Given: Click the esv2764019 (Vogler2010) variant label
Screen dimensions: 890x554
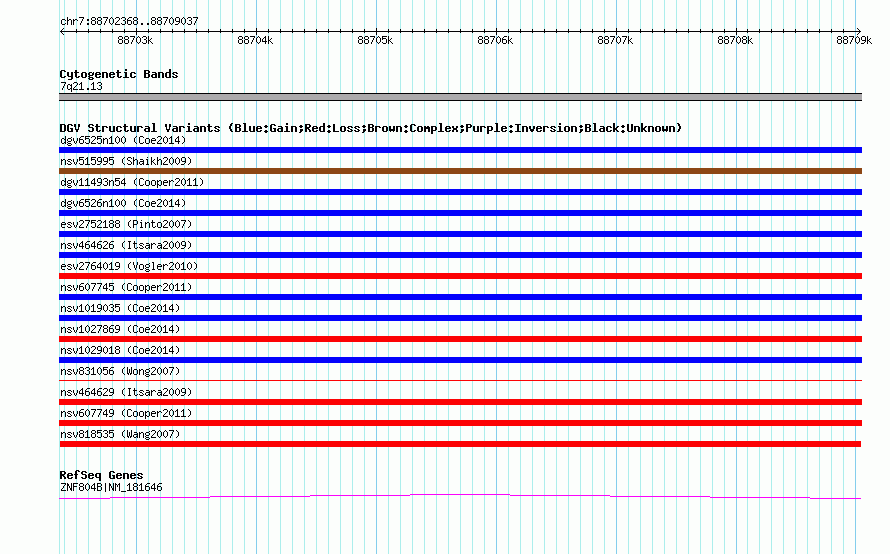Looking at the screenshot, I should point(129,266).
